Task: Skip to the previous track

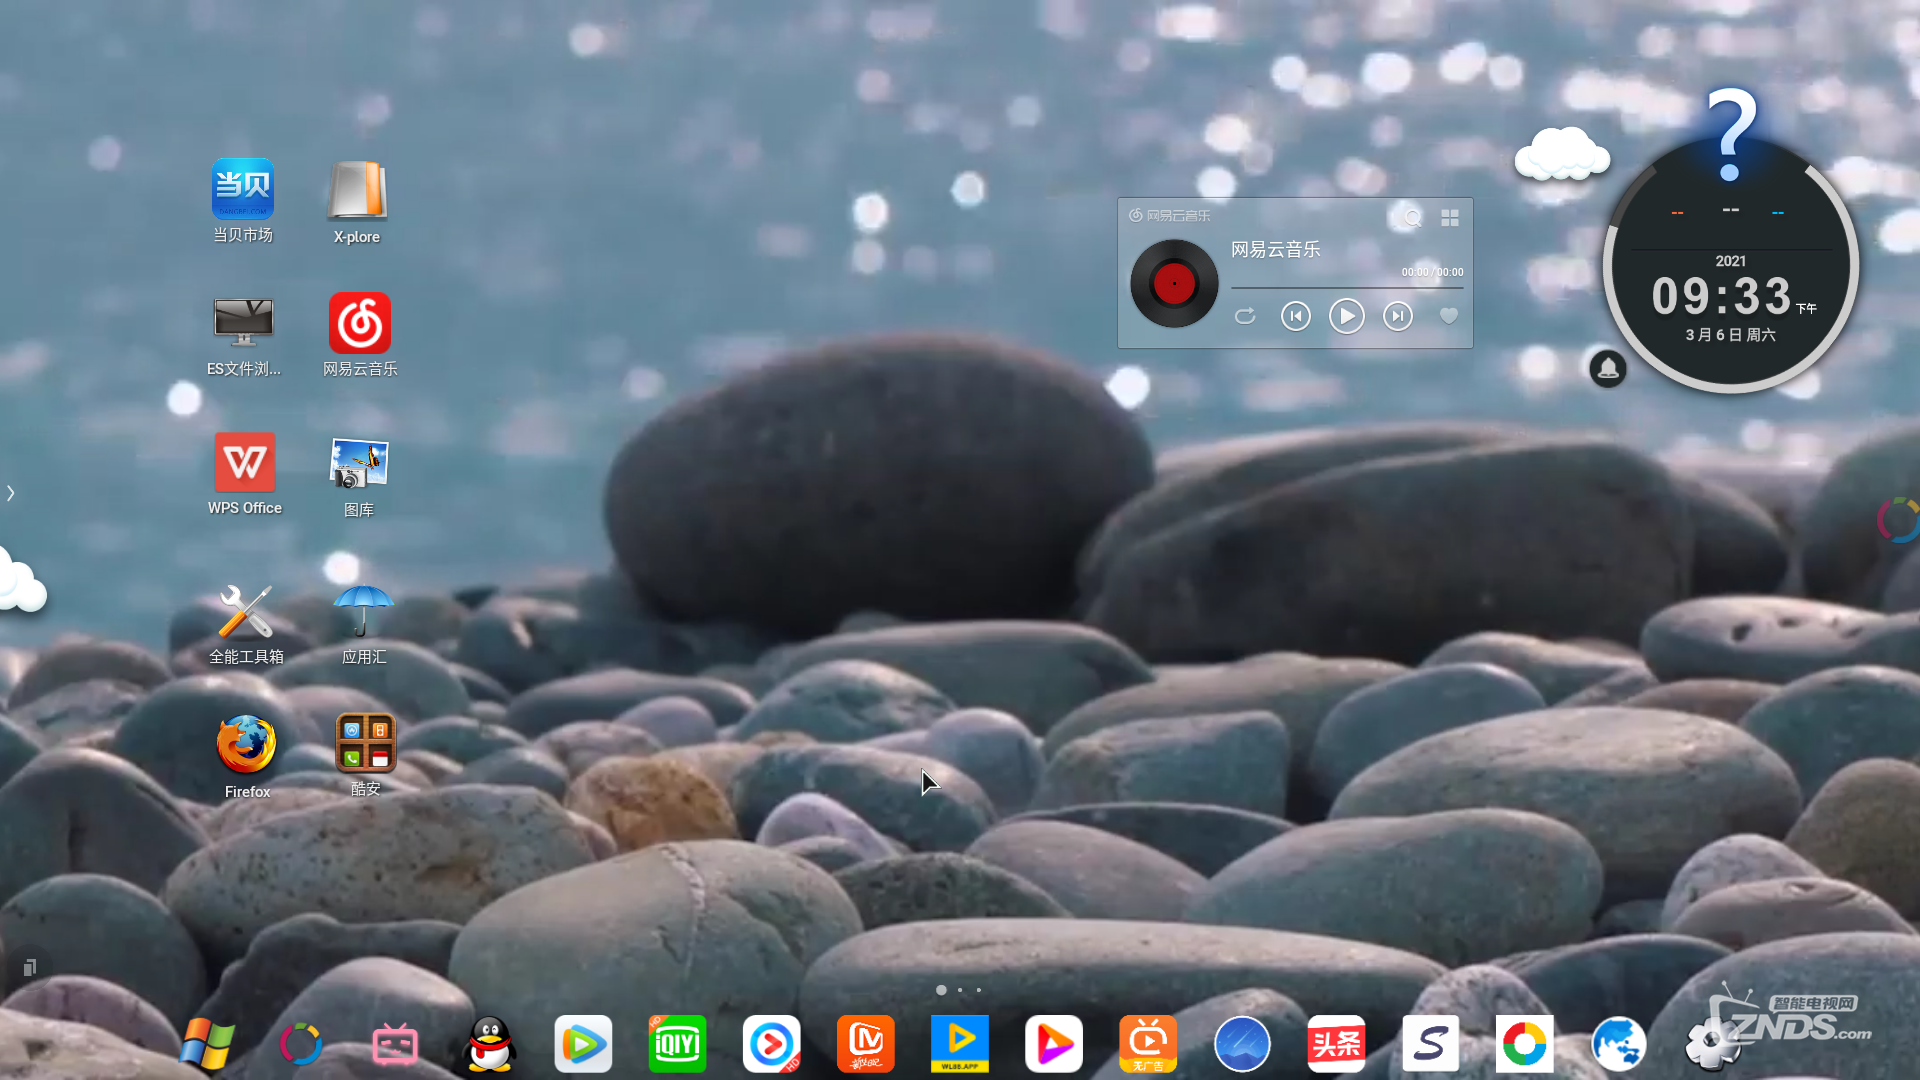Action: pos(1296,316)
